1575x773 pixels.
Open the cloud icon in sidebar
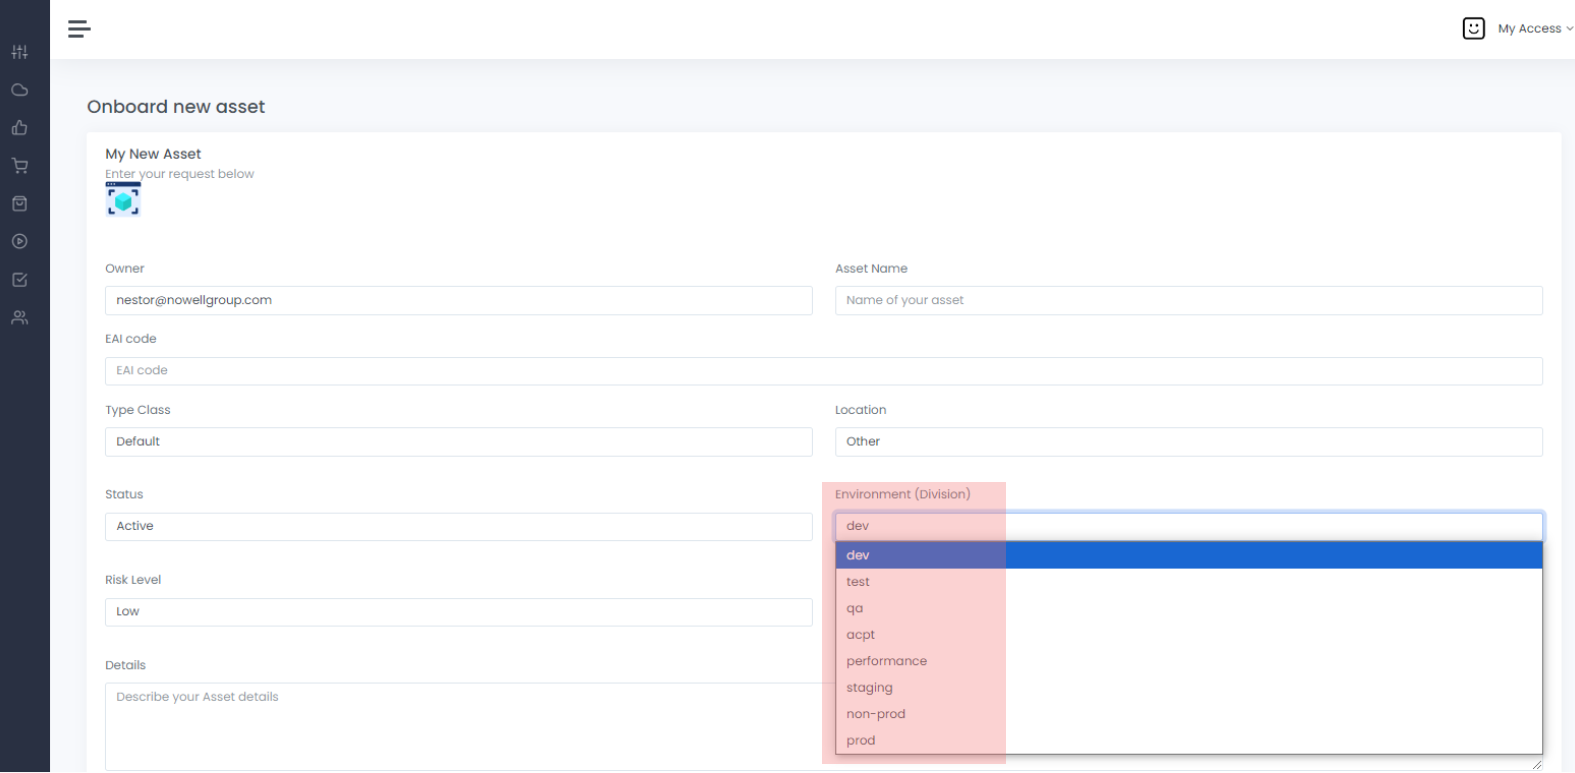[x=19, y=90]
